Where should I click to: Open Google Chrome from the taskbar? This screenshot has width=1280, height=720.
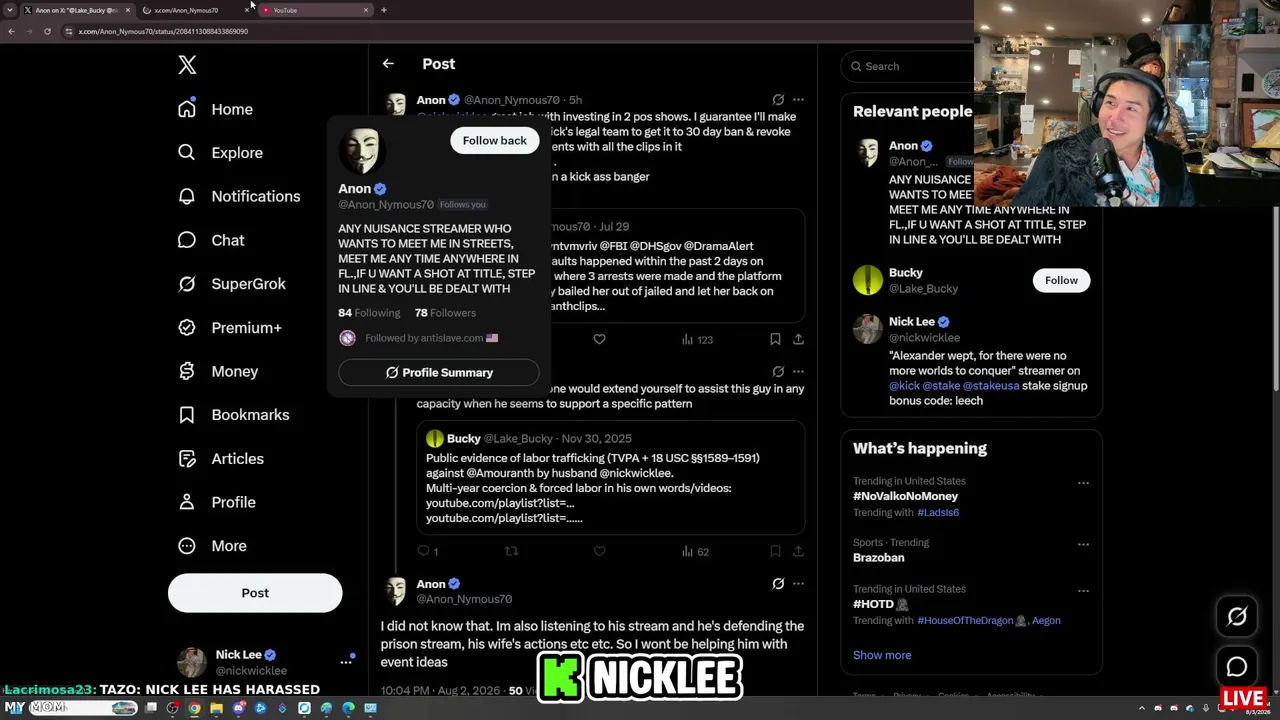click(x=194, y=709)
